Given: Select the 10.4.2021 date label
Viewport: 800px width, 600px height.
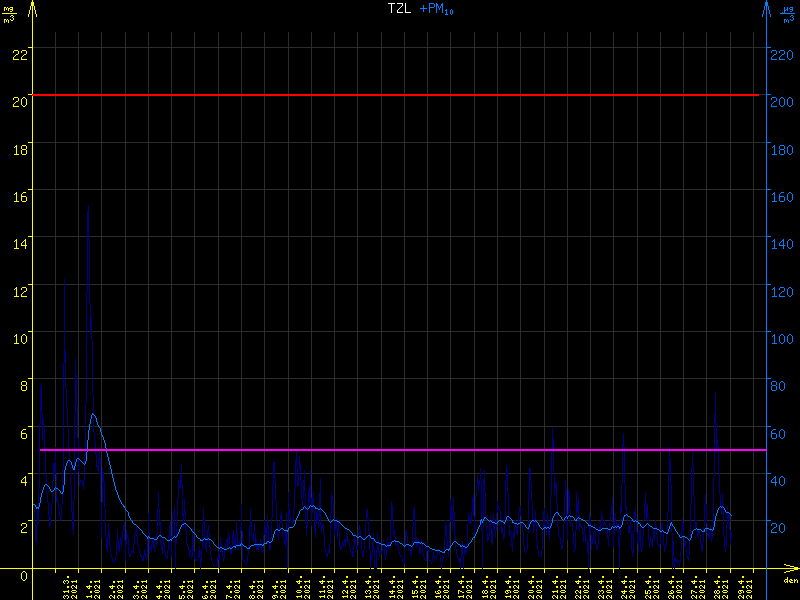Looking at the screenshot, I should [301, 587].
